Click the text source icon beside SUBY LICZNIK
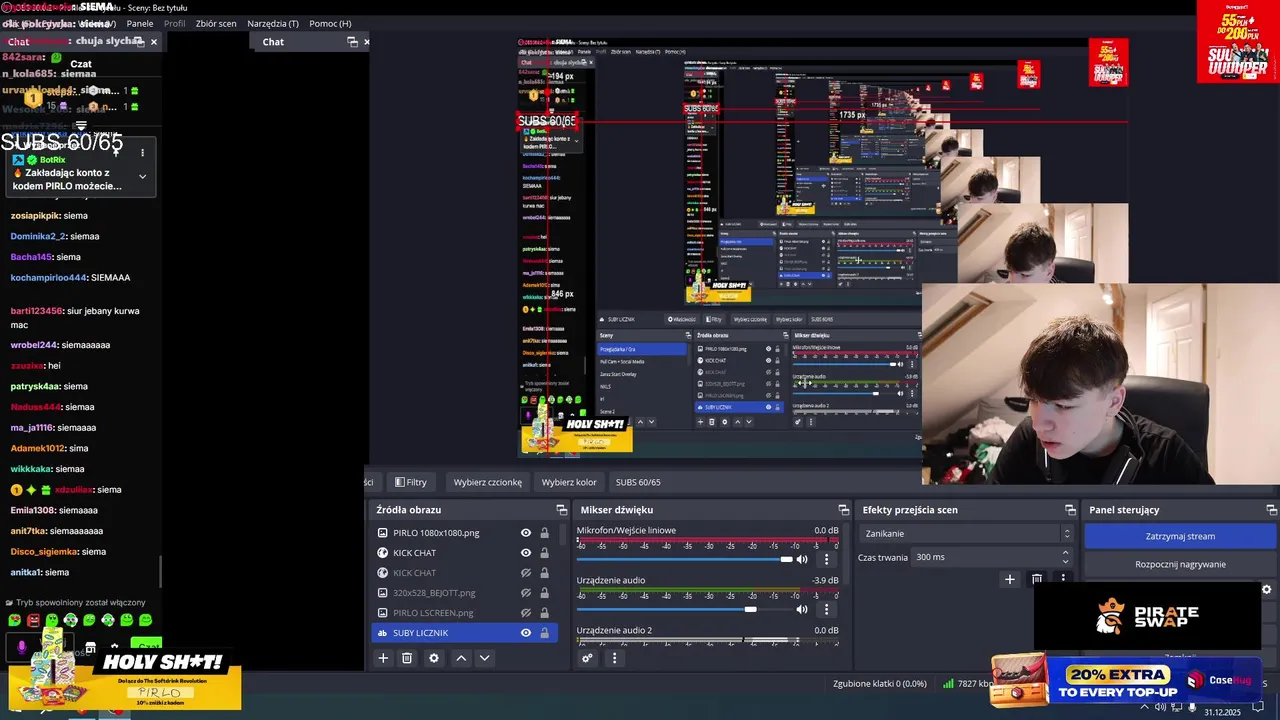This screenshot has height=720, width=1280. click(x=383, y=633)
